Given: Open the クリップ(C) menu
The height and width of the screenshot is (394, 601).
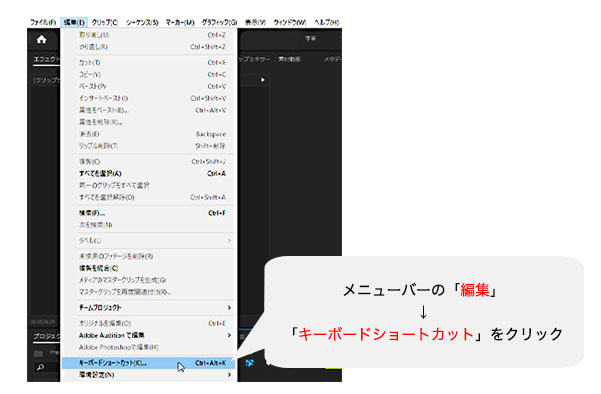Looking at the screenshot, I should pos(105,22).
